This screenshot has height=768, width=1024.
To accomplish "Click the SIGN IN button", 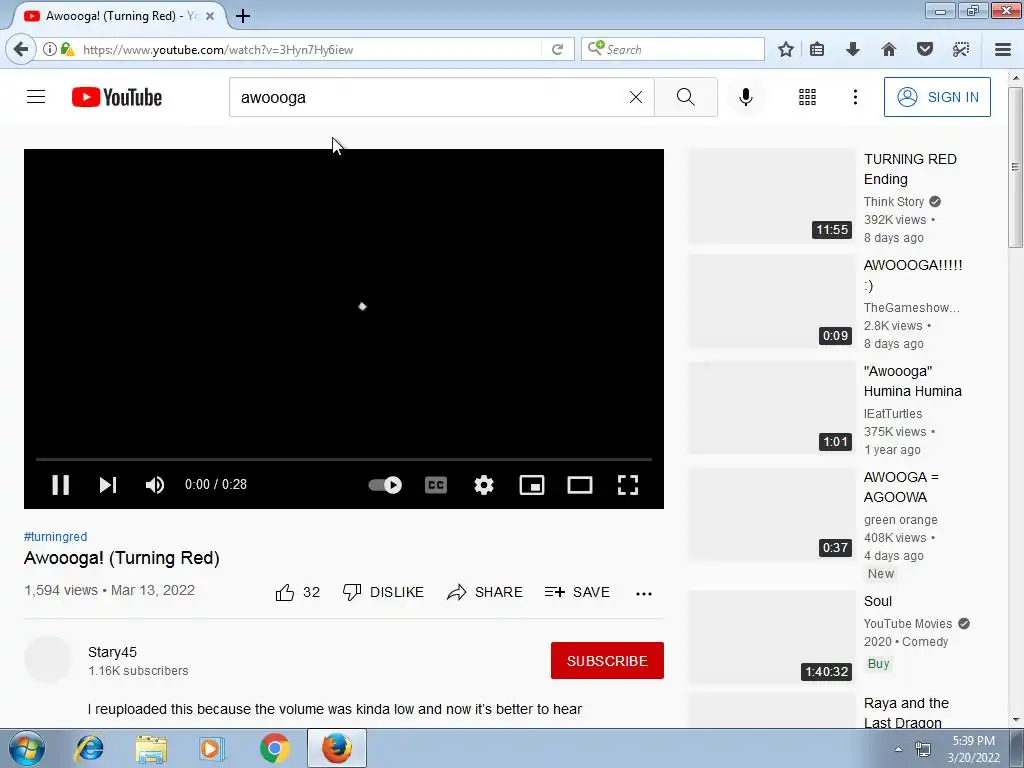I will [x=937, y=97].
